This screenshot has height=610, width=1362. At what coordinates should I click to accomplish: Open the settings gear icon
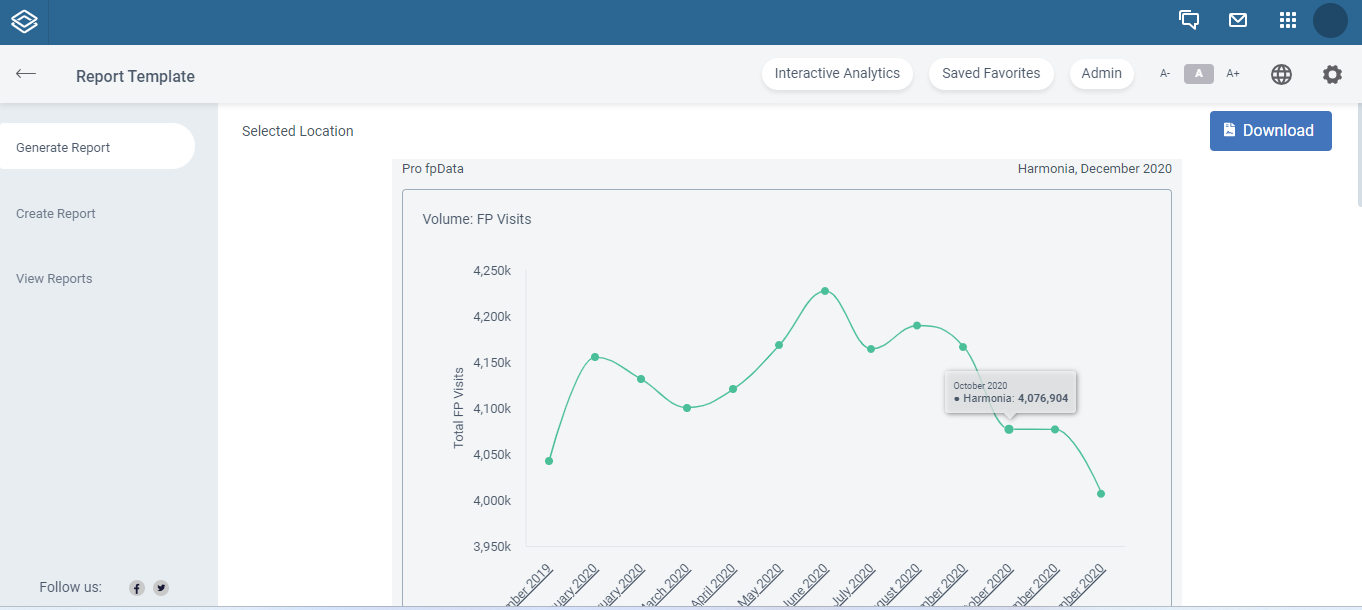pyautogui.click(x=1332, y=74)
